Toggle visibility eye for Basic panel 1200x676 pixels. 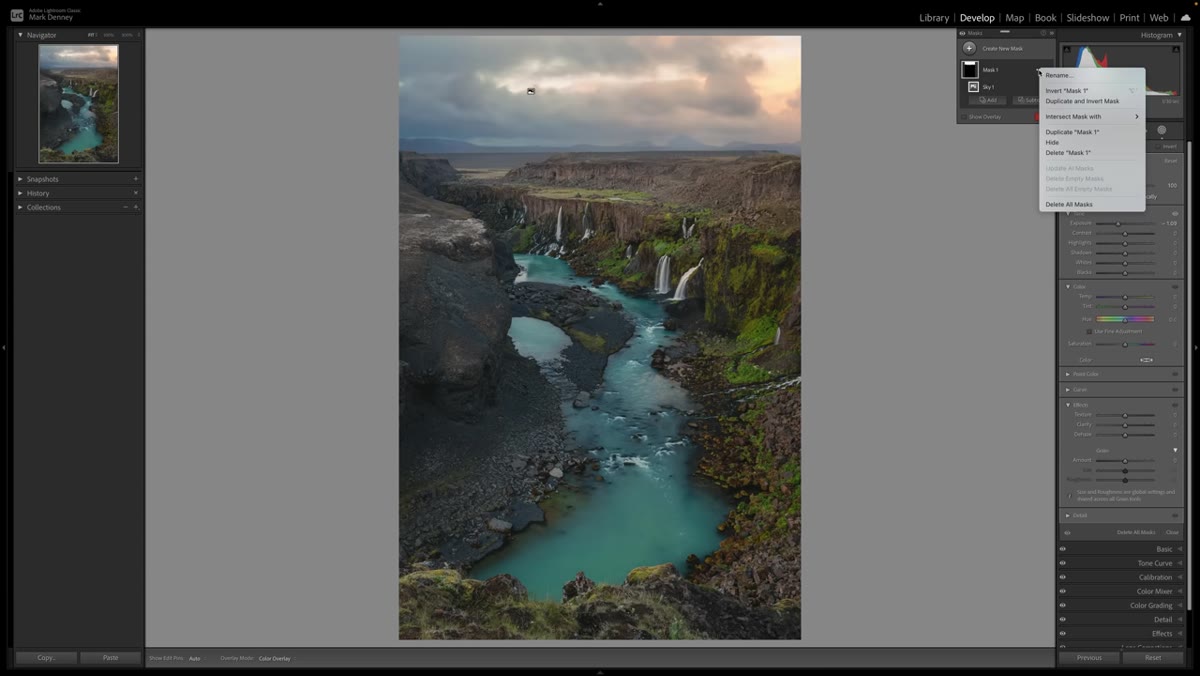[1063, 549]
